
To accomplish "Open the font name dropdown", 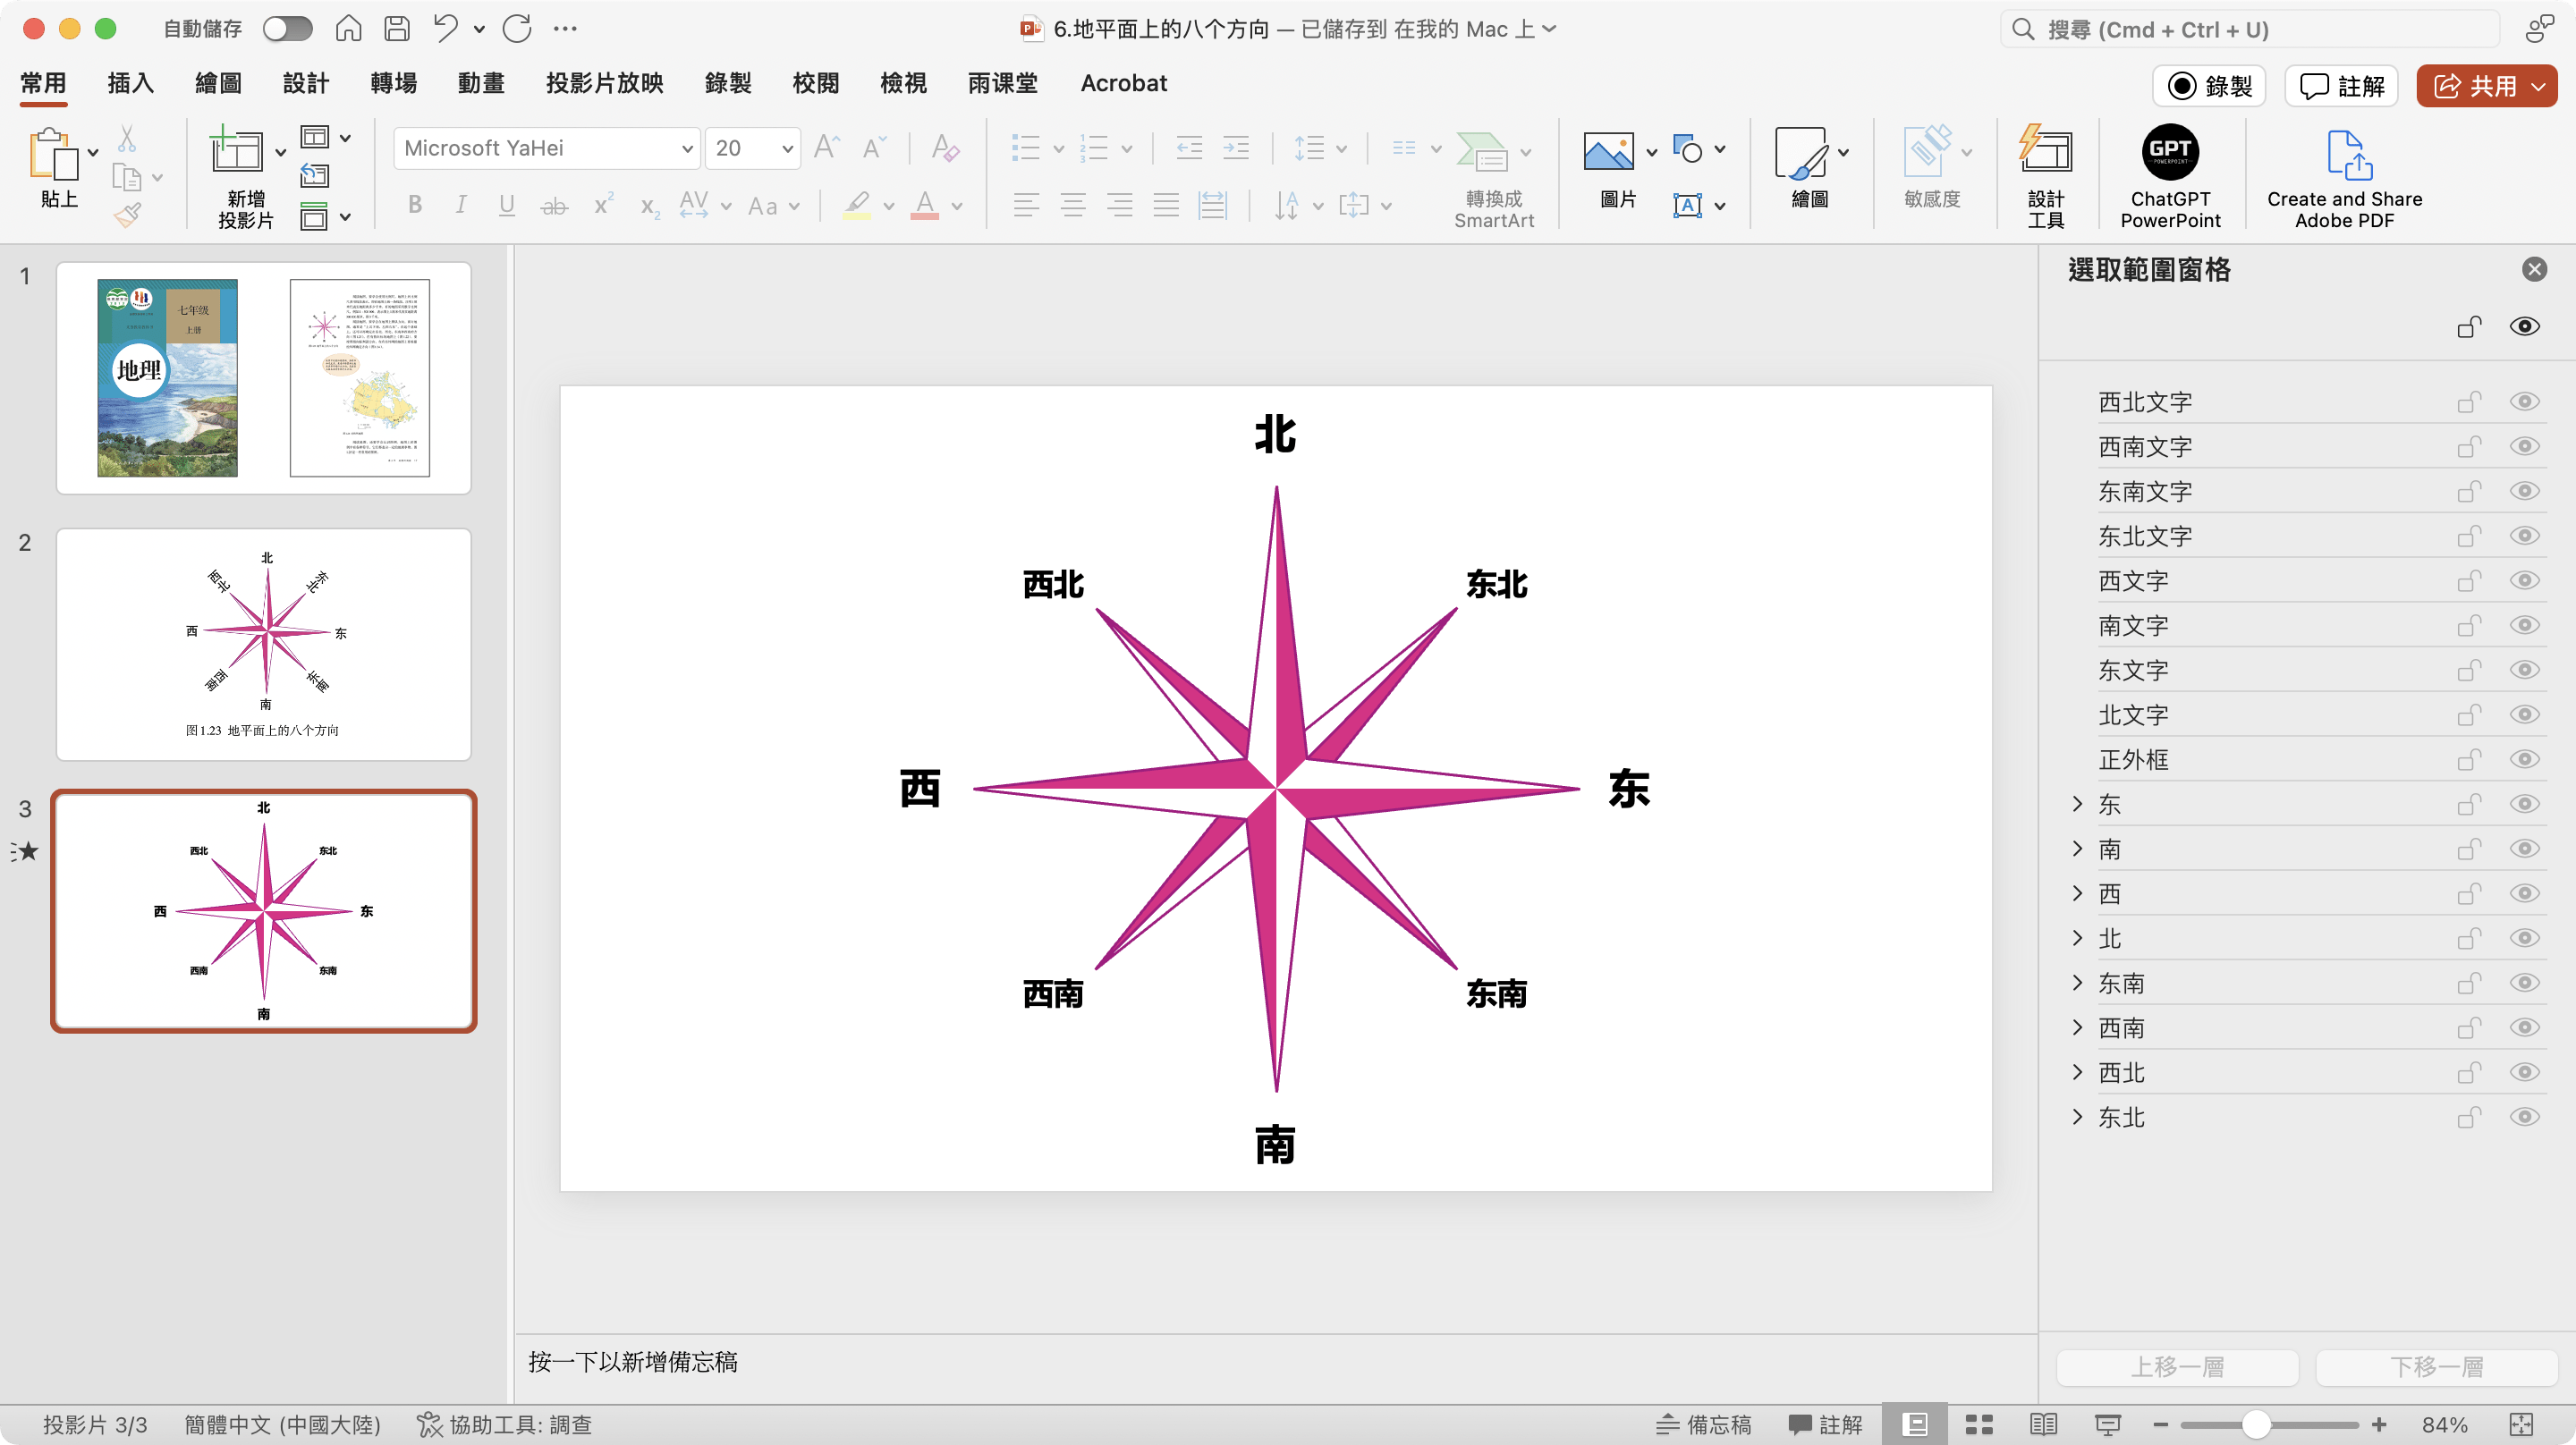I will (687, 149).
